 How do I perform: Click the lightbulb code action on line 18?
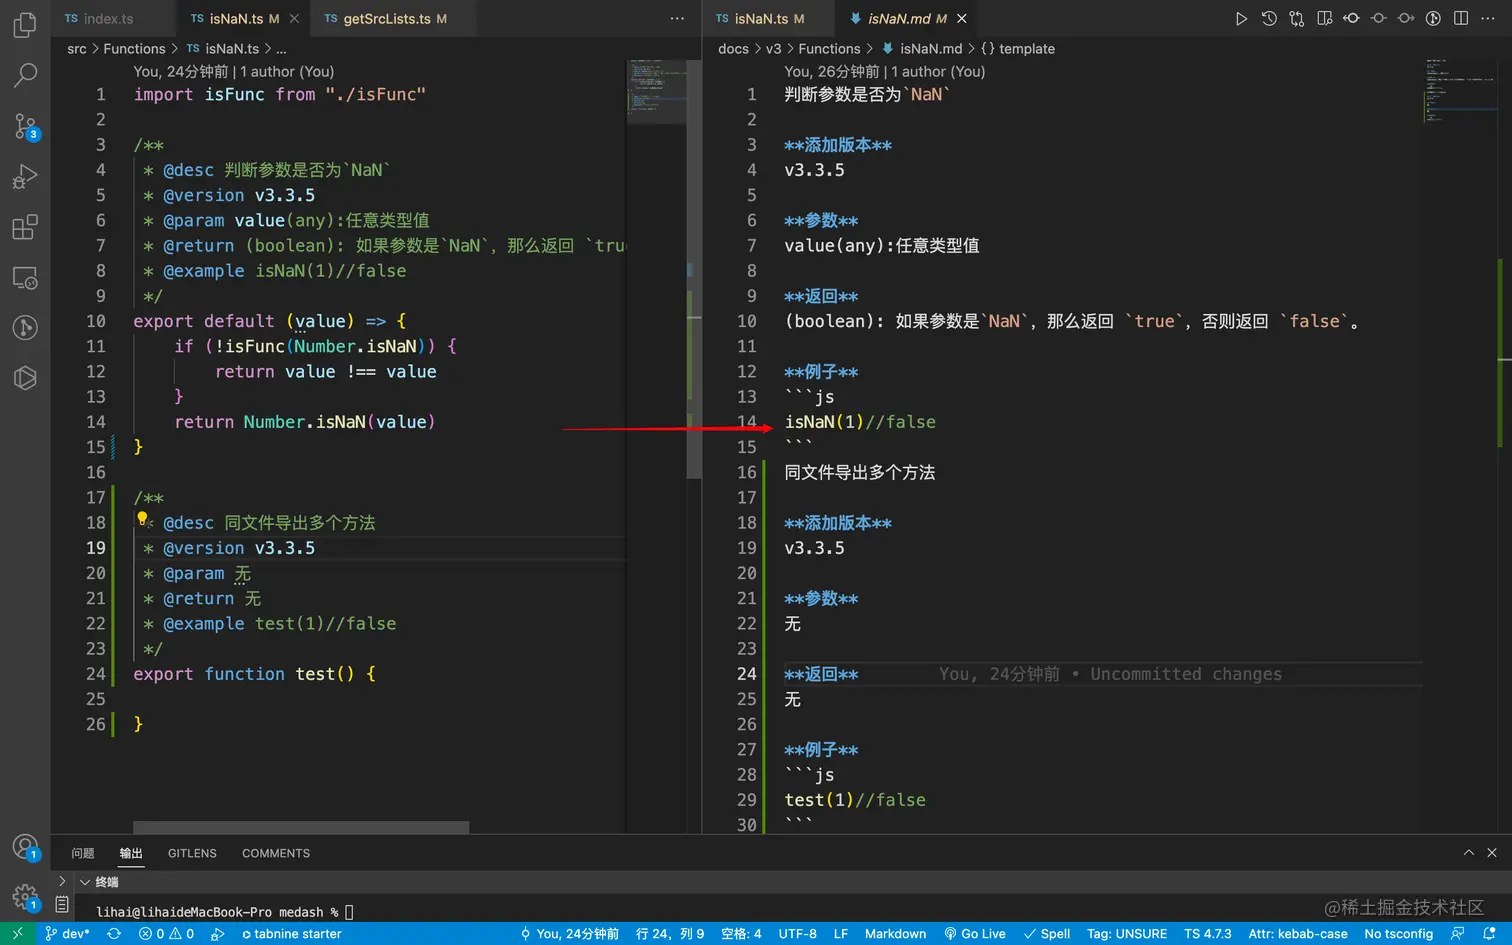coord(143,519)
